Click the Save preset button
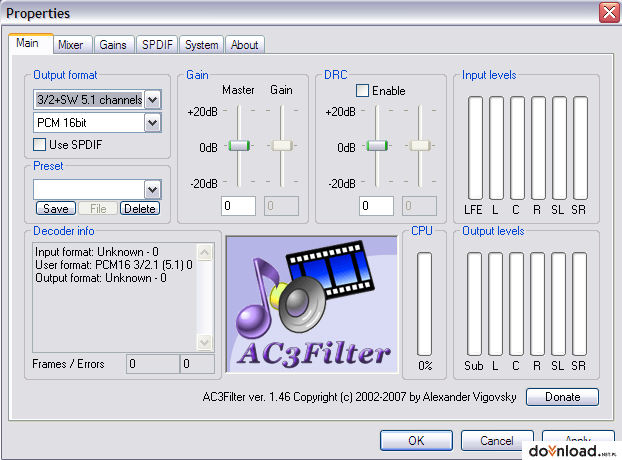The height and width of the screenshot is (460, 622). [x=56, y=208]
